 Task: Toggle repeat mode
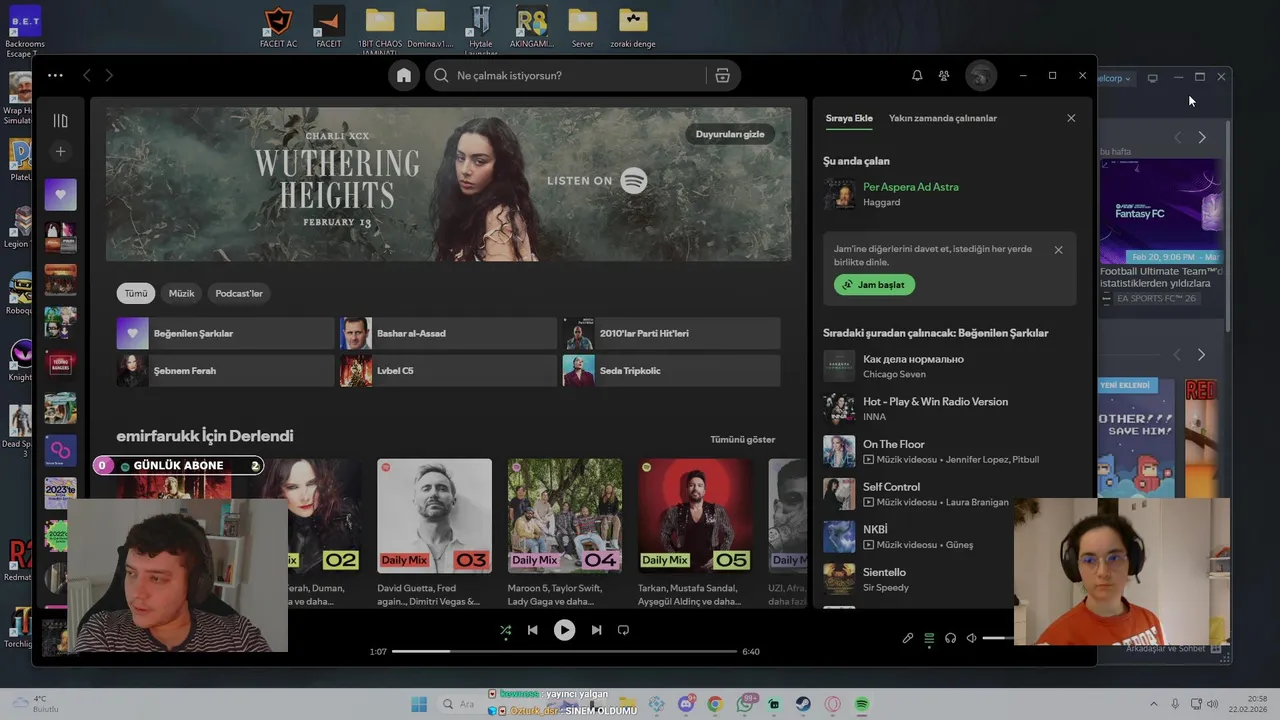[623, 630]
